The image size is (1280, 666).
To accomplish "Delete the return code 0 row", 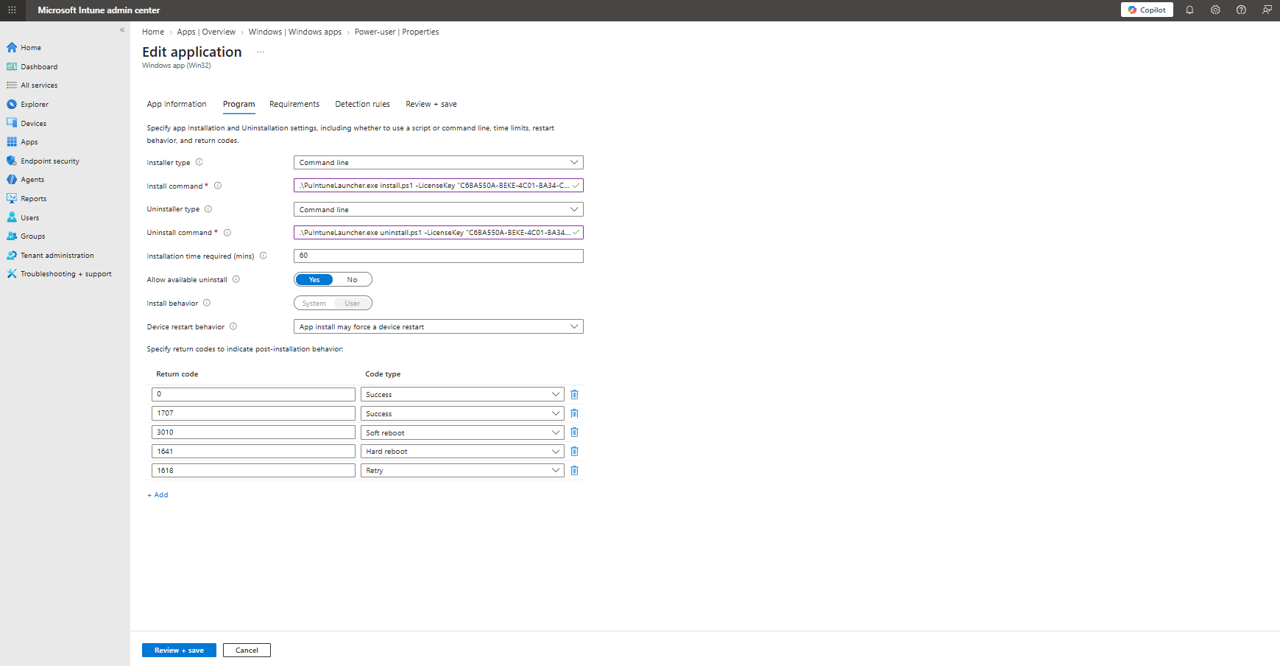I will pos(574,394).
